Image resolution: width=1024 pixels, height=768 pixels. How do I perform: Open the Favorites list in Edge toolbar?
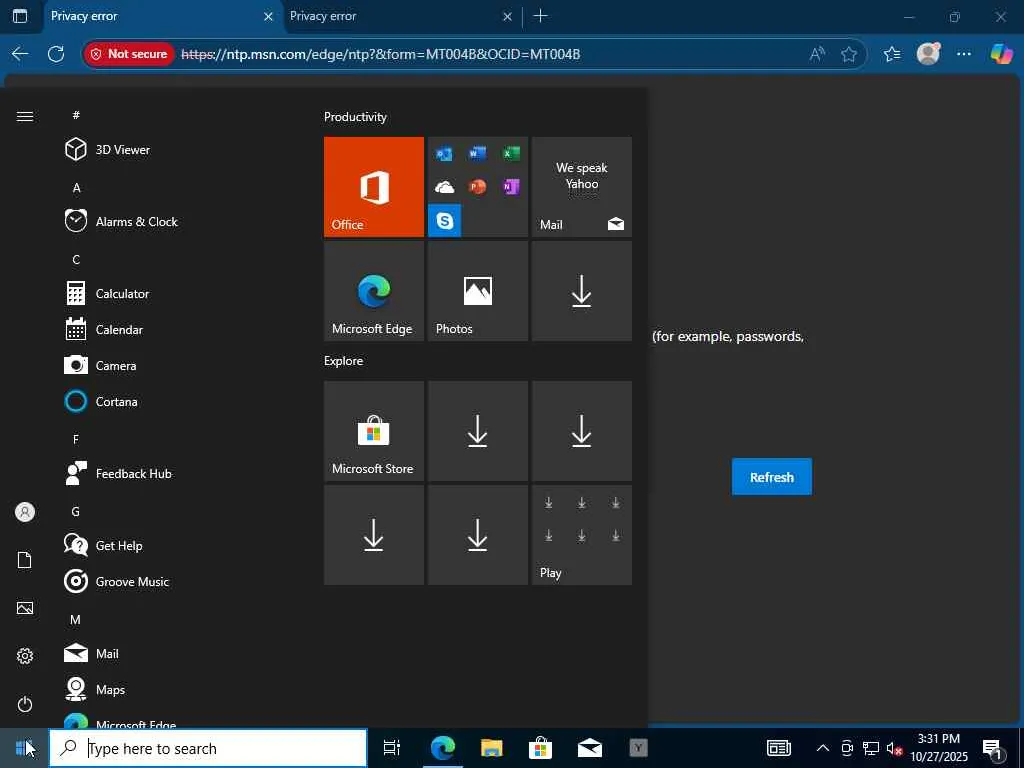click(892, 54)
